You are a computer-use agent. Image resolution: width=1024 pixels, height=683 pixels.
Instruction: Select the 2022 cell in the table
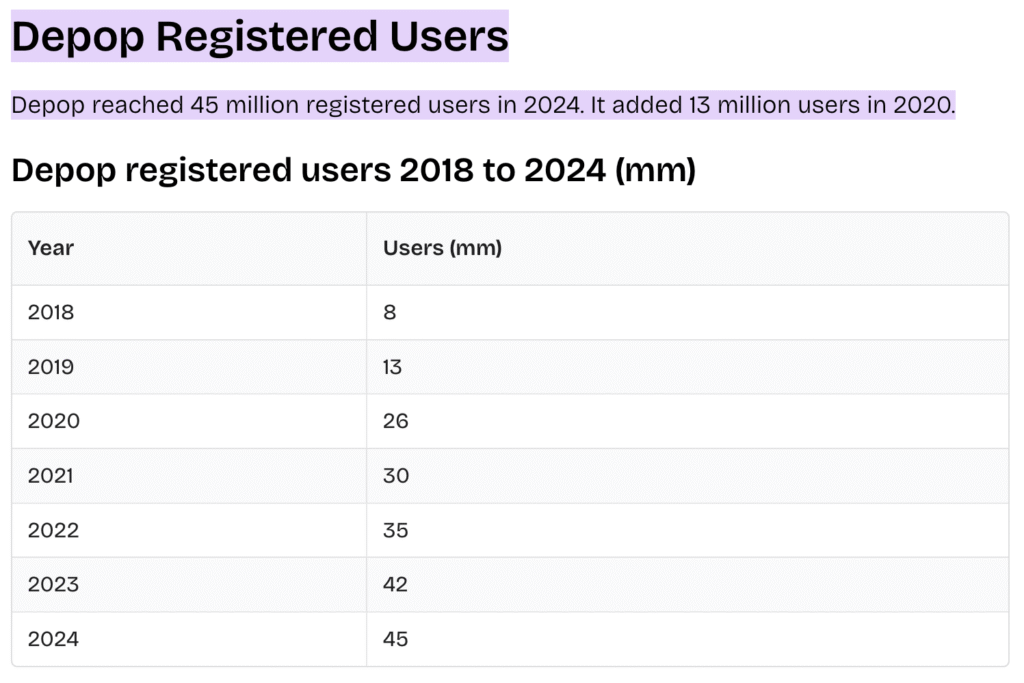point(53,530)
